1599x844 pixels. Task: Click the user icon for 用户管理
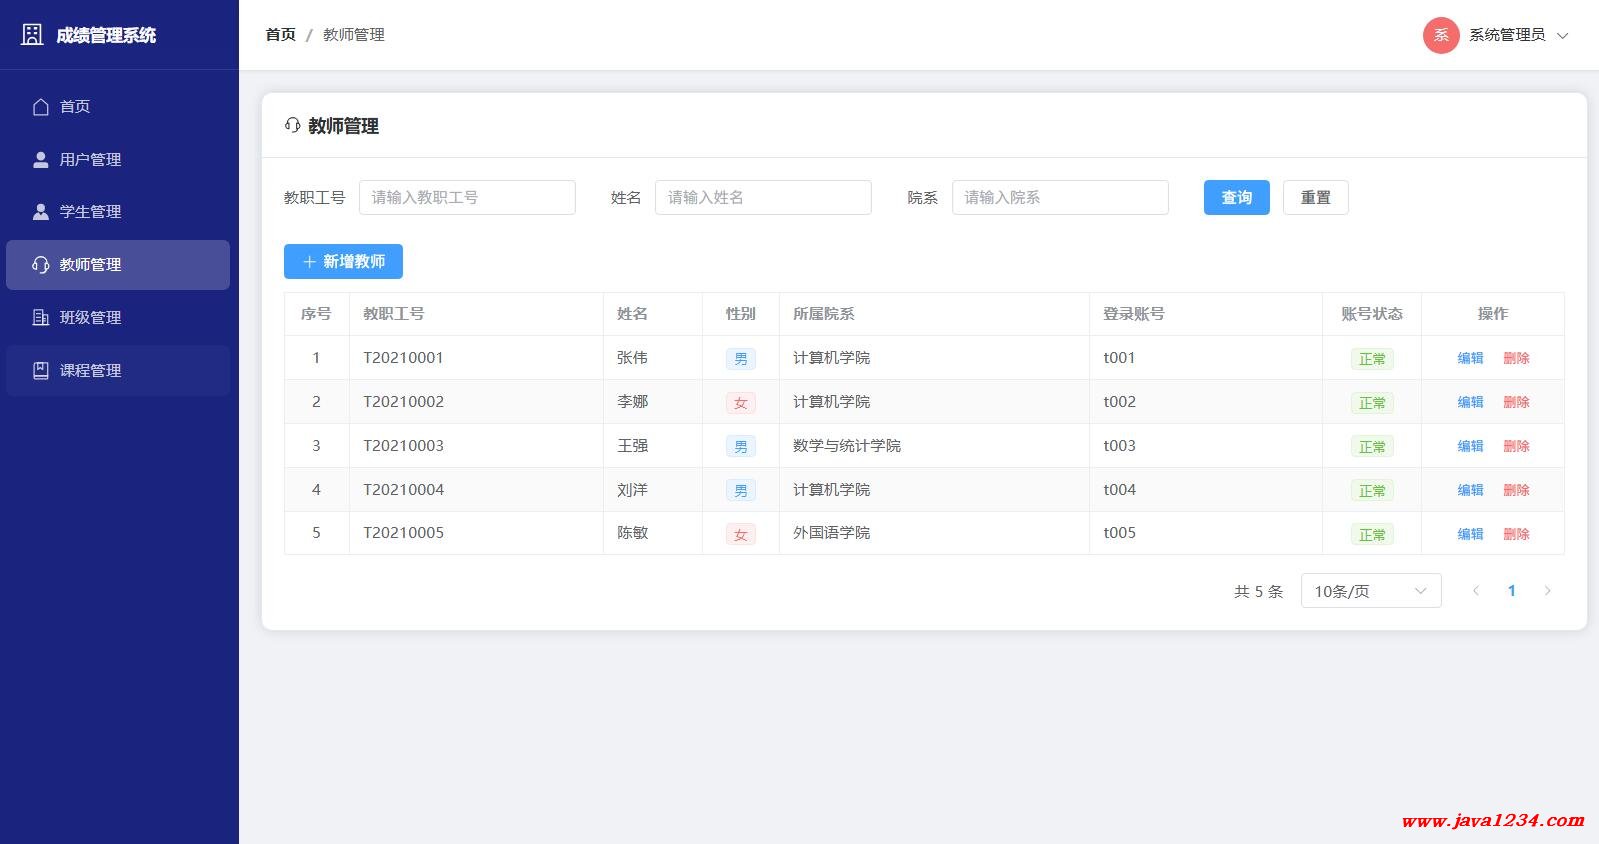click(41, 160)
